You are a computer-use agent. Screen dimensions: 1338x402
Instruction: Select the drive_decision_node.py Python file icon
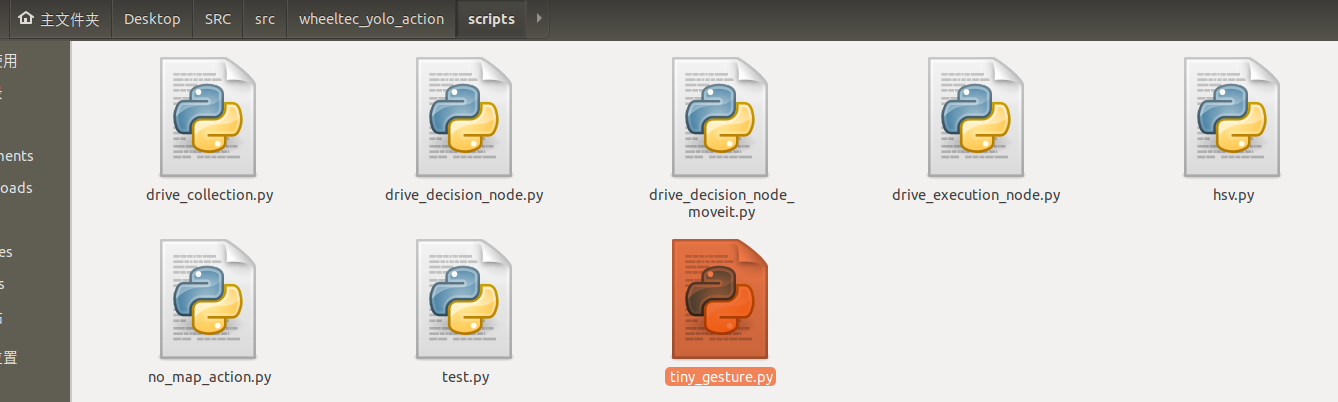click(465, 117)
